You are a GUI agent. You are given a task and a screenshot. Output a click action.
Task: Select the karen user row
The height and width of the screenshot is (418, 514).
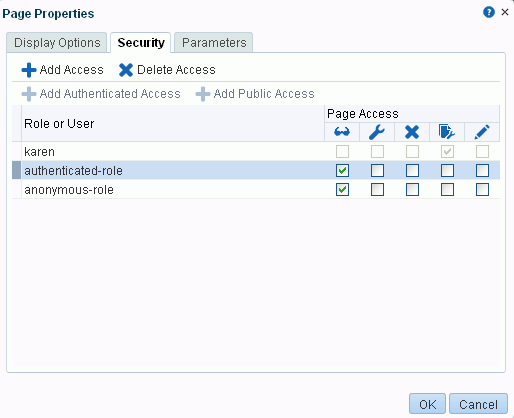(256, 152)
